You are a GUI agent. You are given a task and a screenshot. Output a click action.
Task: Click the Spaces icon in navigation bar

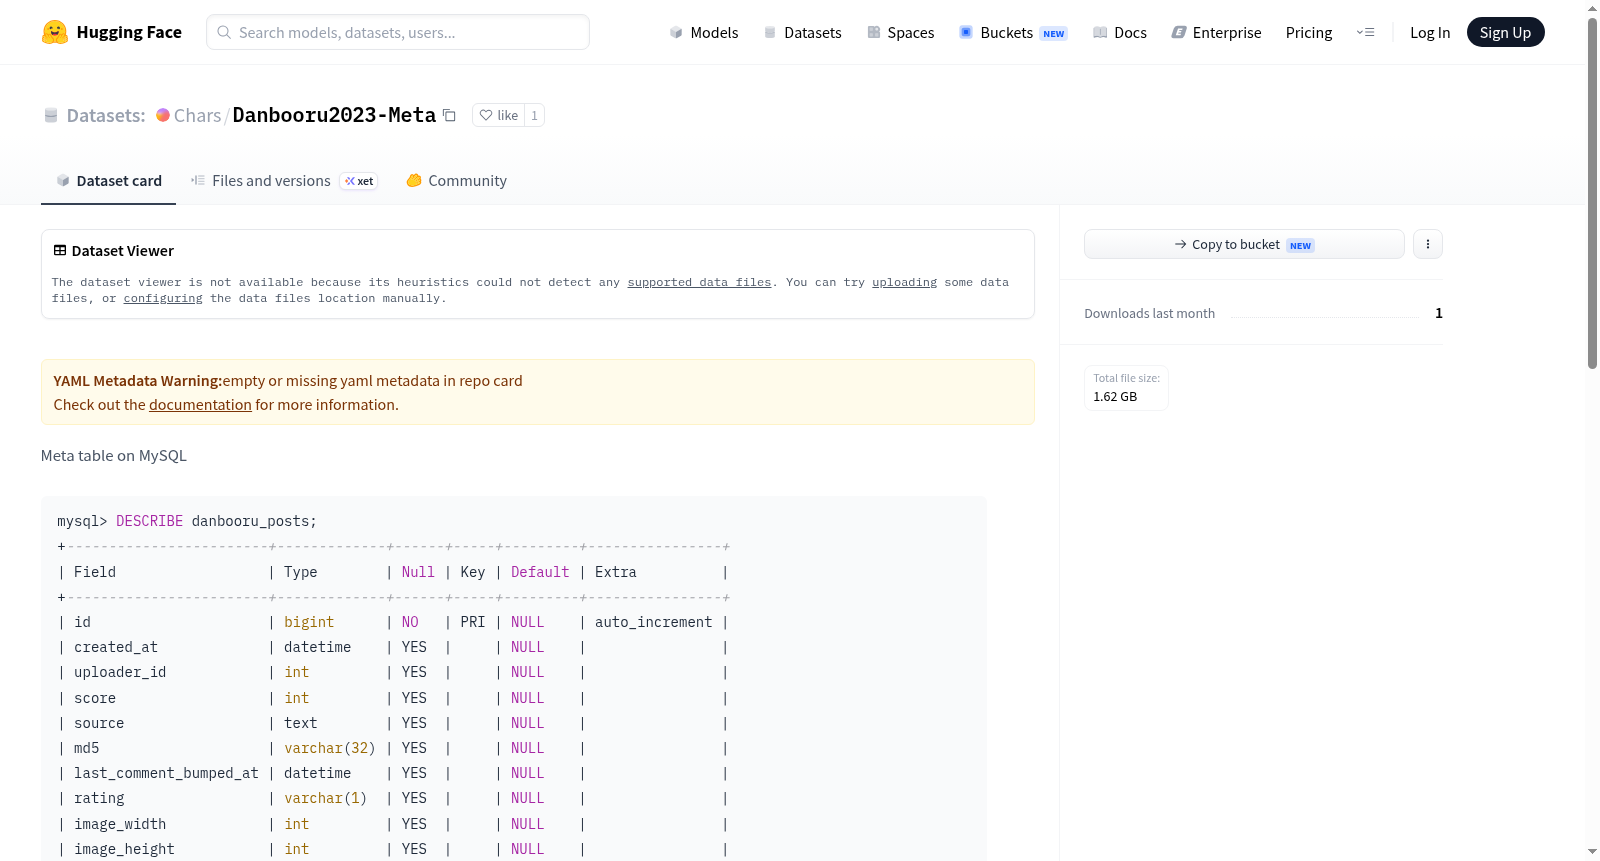click(874, 32)
